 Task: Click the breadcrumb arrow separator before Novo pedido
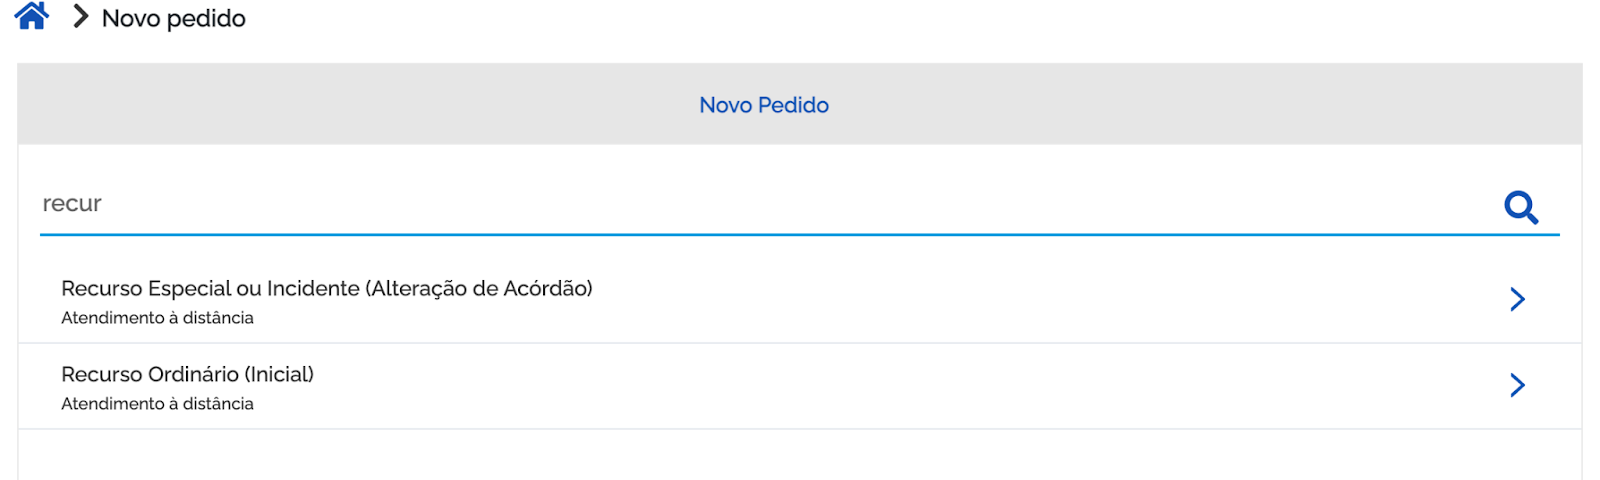pos(81,17)
